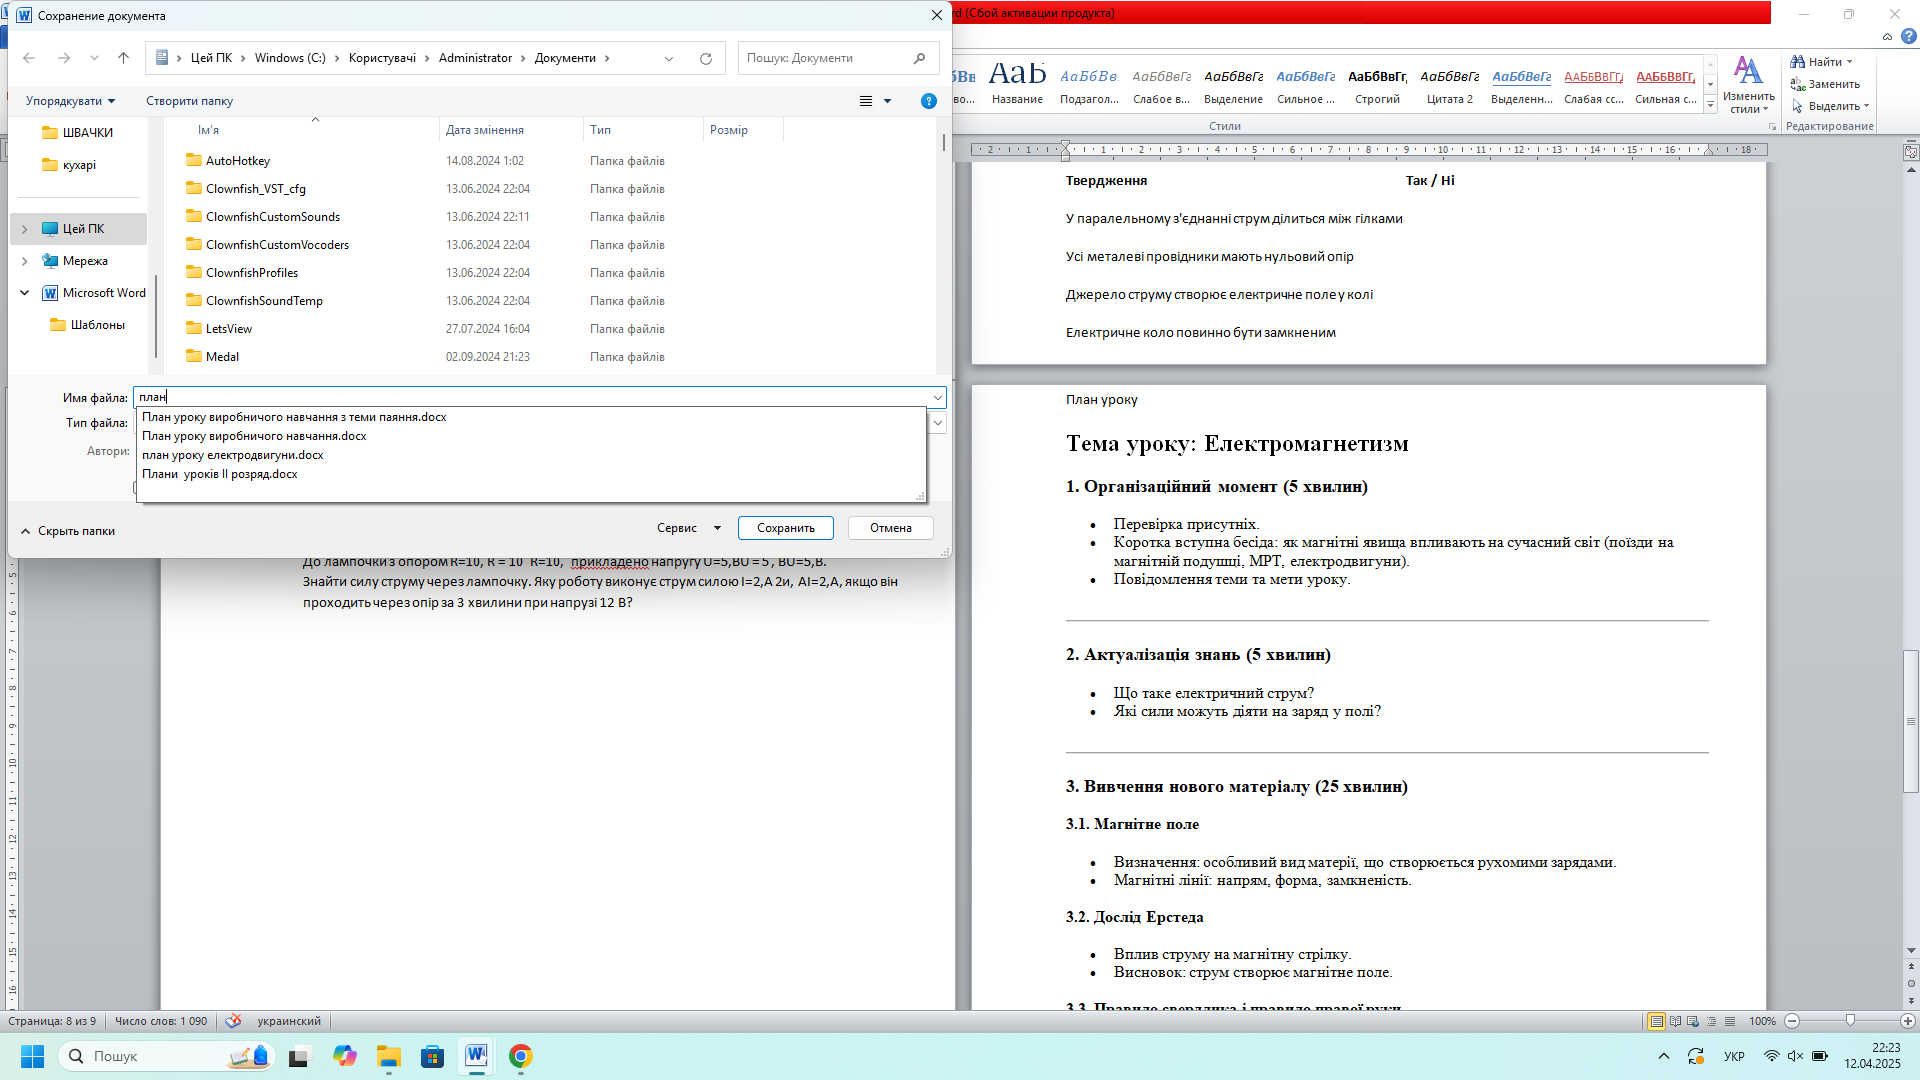Launch Copilot from taskbar

pyautogui.click(x=345, y=1056)
